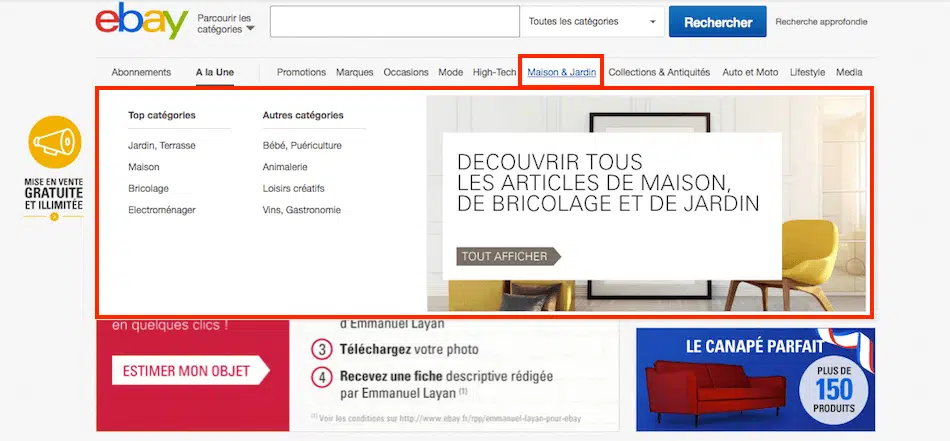Image resolution: width=950 pixels, height=441 pixels.
Task: Open the Promotions menu item
Action: pos(301,72)
